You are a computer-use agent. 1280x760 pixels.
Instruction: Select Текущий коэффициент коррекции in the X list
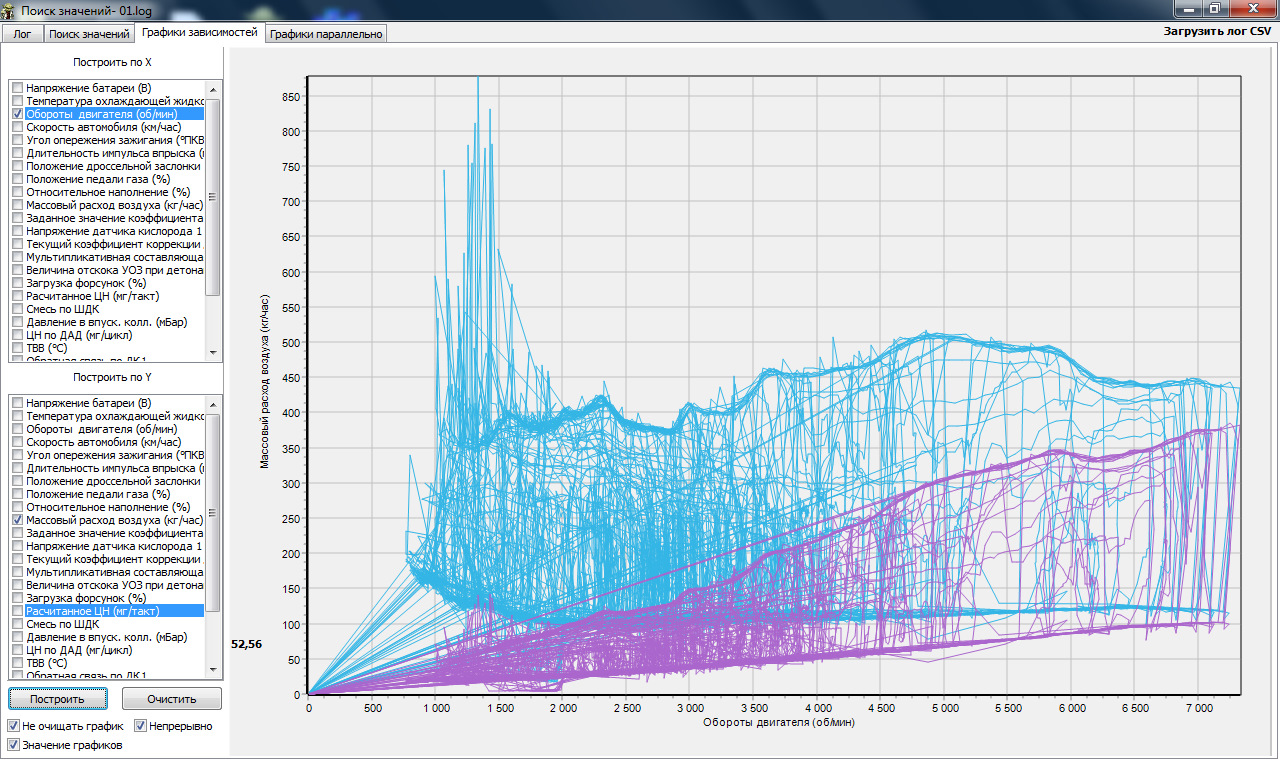(114, 244)
